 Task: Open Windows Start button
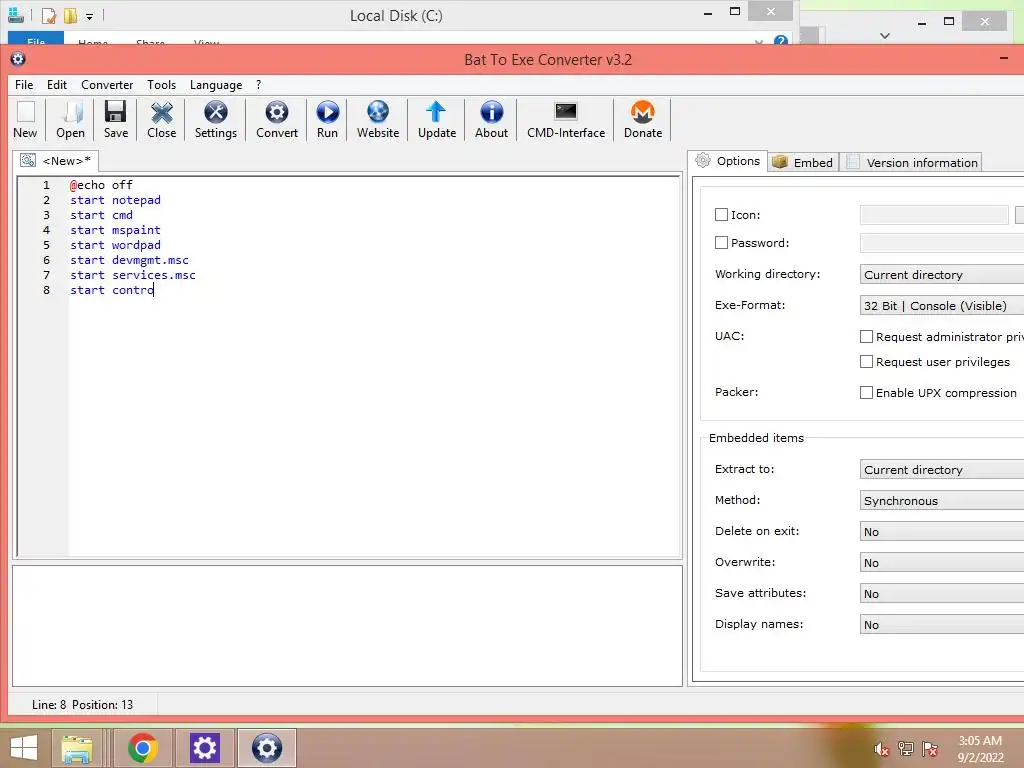click(x=24, y=748)
